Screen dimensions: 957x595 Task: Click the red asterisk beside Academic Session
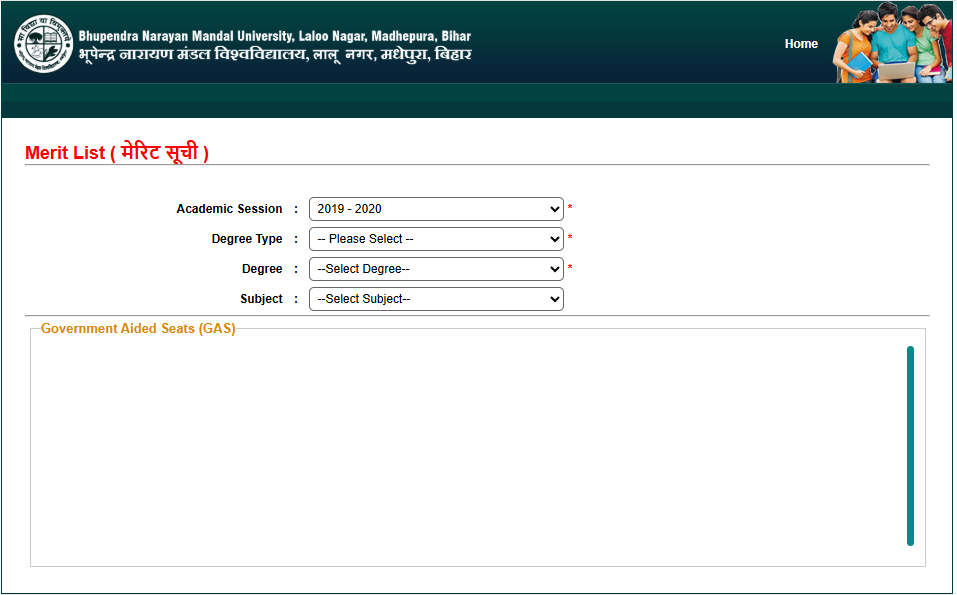click(x=570, y=209)
